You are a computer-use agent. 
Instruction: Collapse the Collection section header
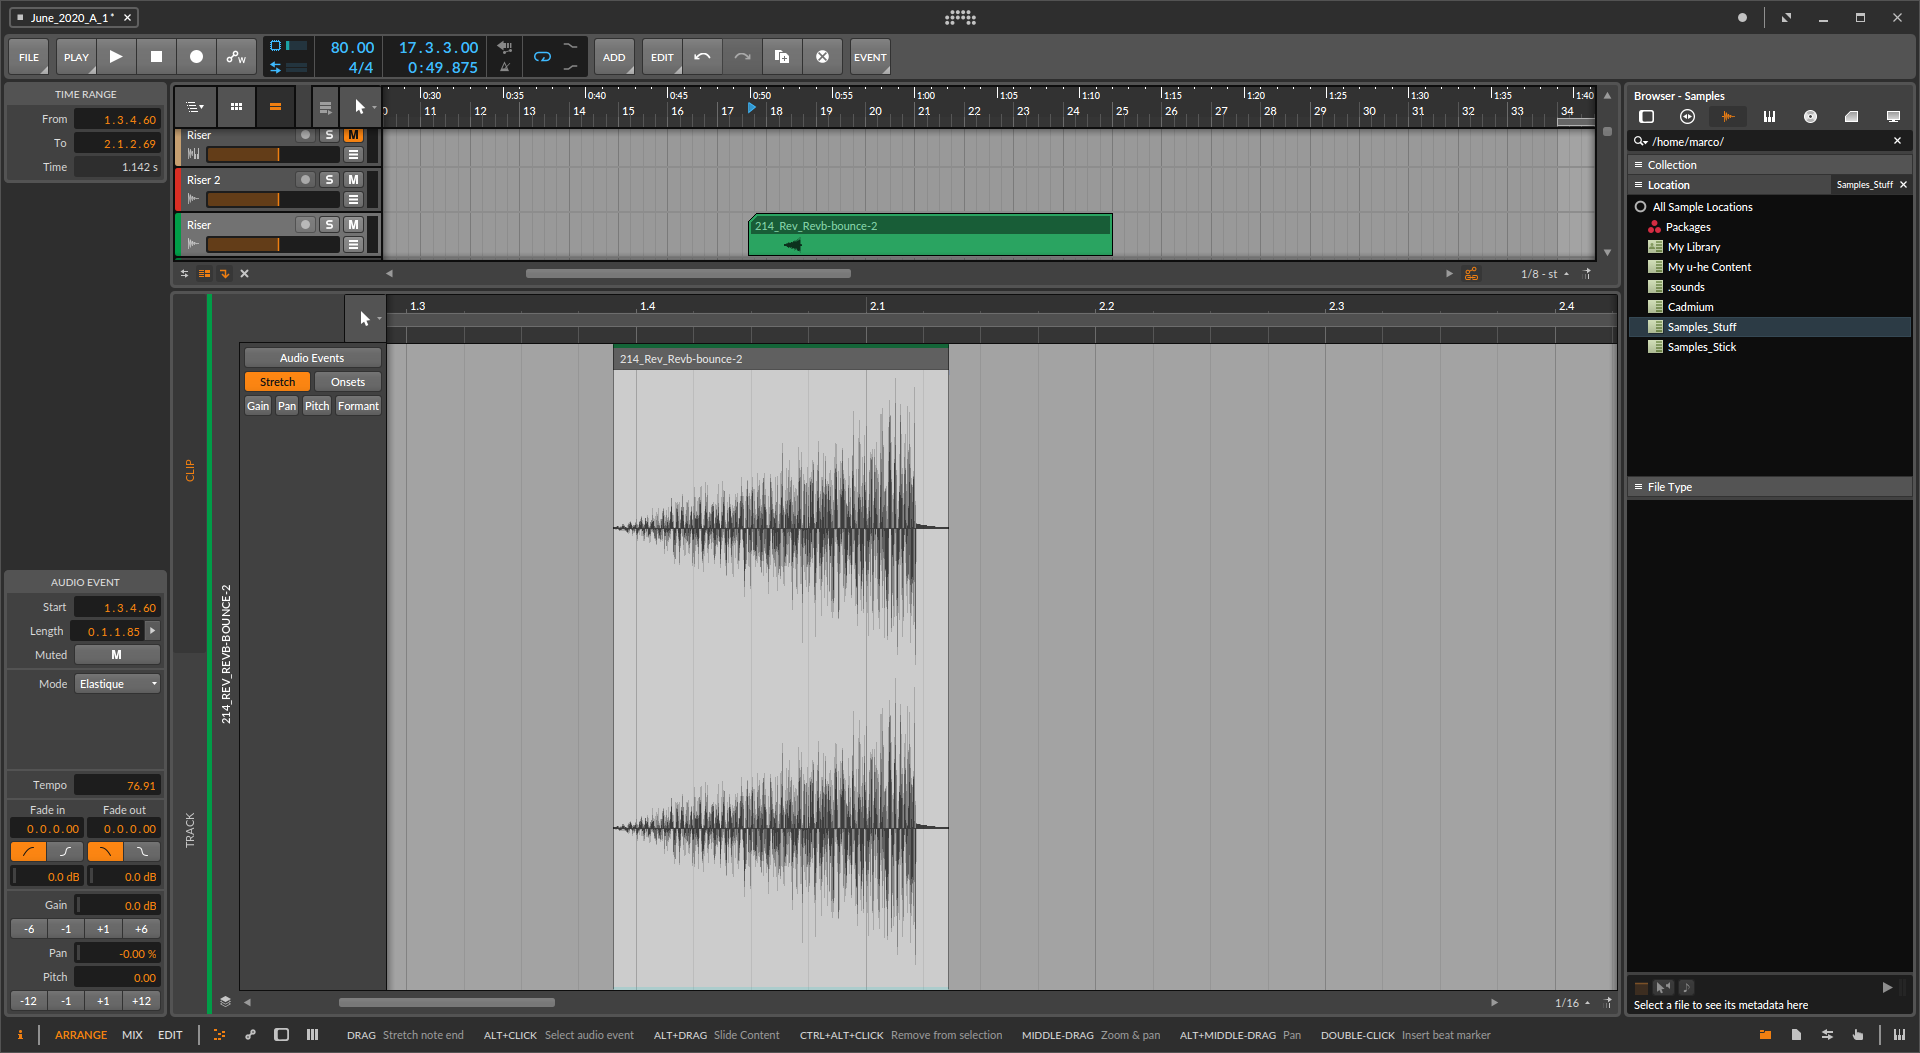point(1770,165)
